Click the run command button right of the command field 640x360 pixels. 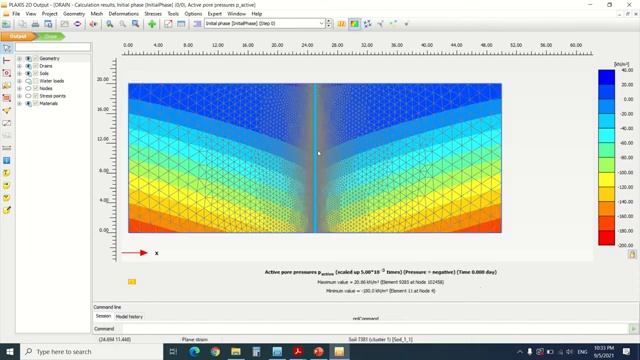633,329
